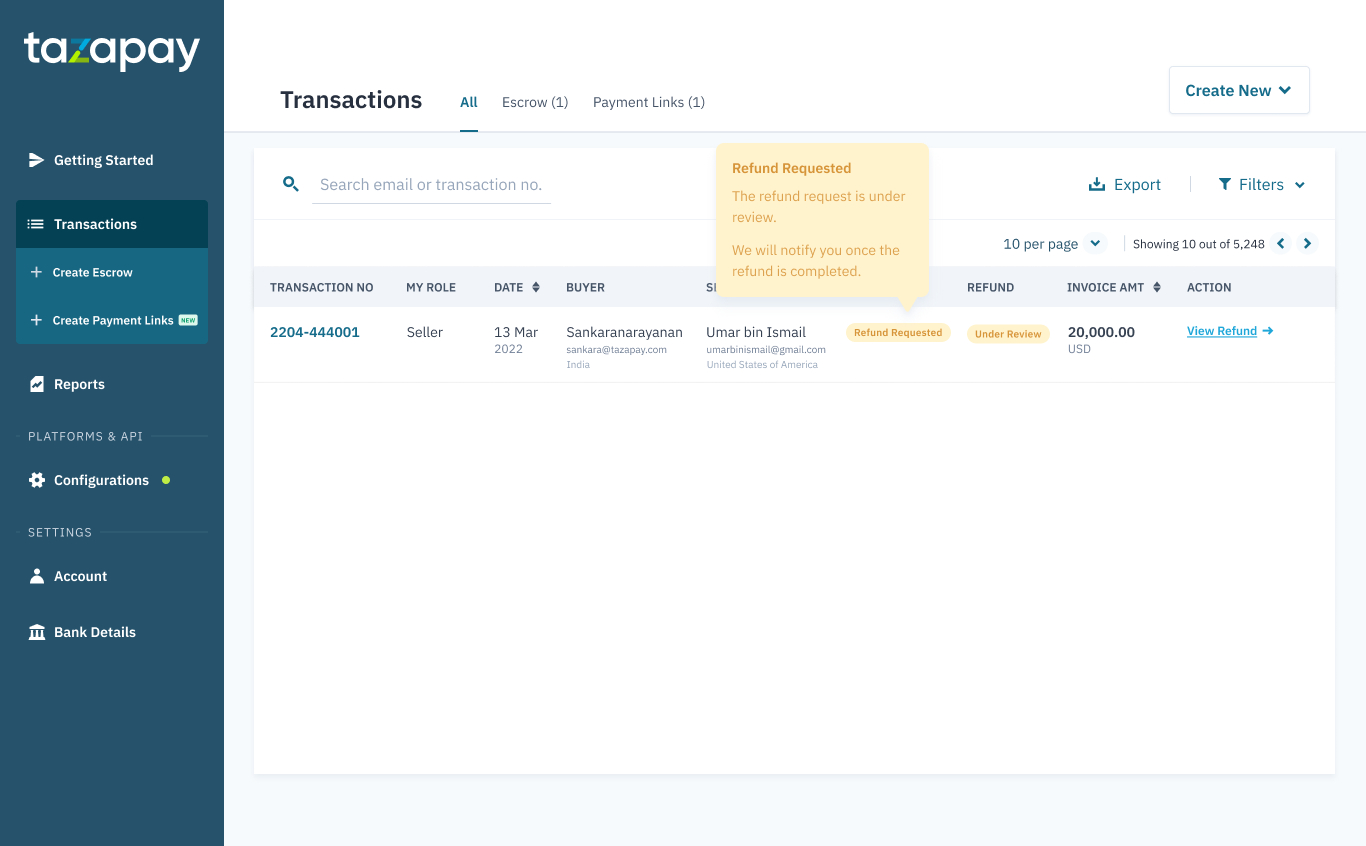1366x846 pixels.
Task: Click Create Payment Links in sidebar
Action: click(x=112, y=320)
